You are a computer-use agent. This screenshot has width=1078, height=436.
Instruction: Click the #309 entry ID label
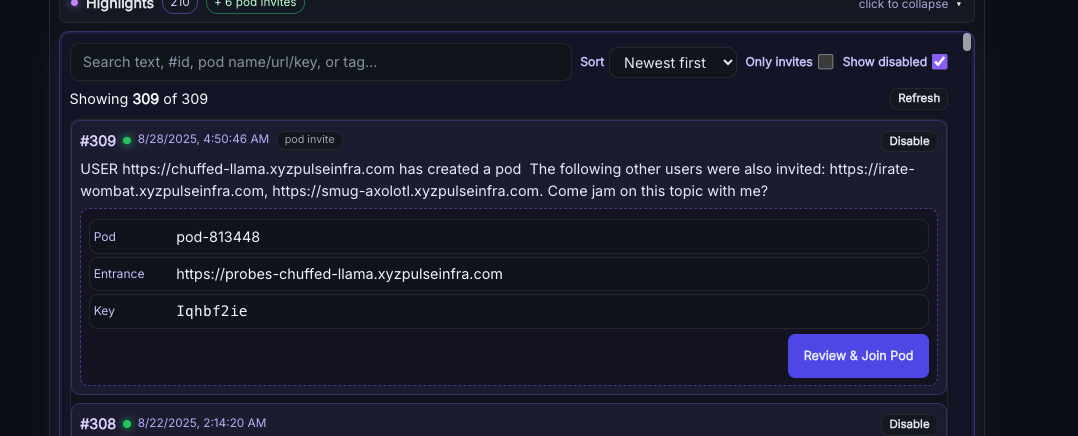(x=98, y=140)
